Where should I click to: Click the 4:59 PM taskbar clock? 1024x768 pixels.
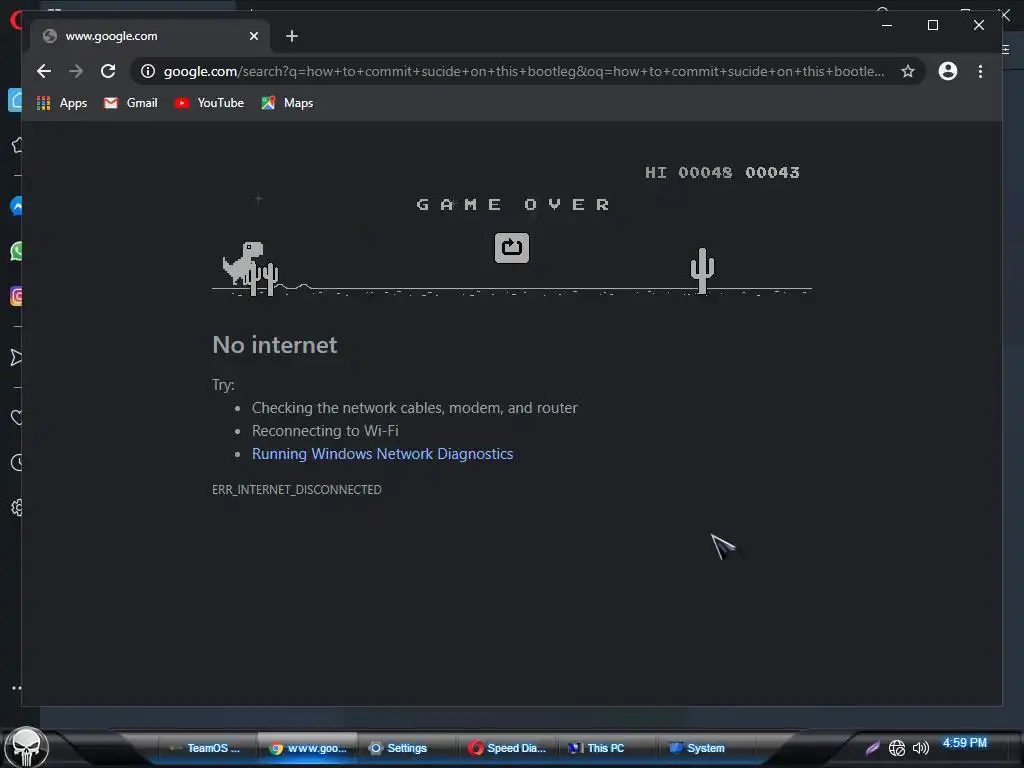pyautogui.click(x=964, y=743)
